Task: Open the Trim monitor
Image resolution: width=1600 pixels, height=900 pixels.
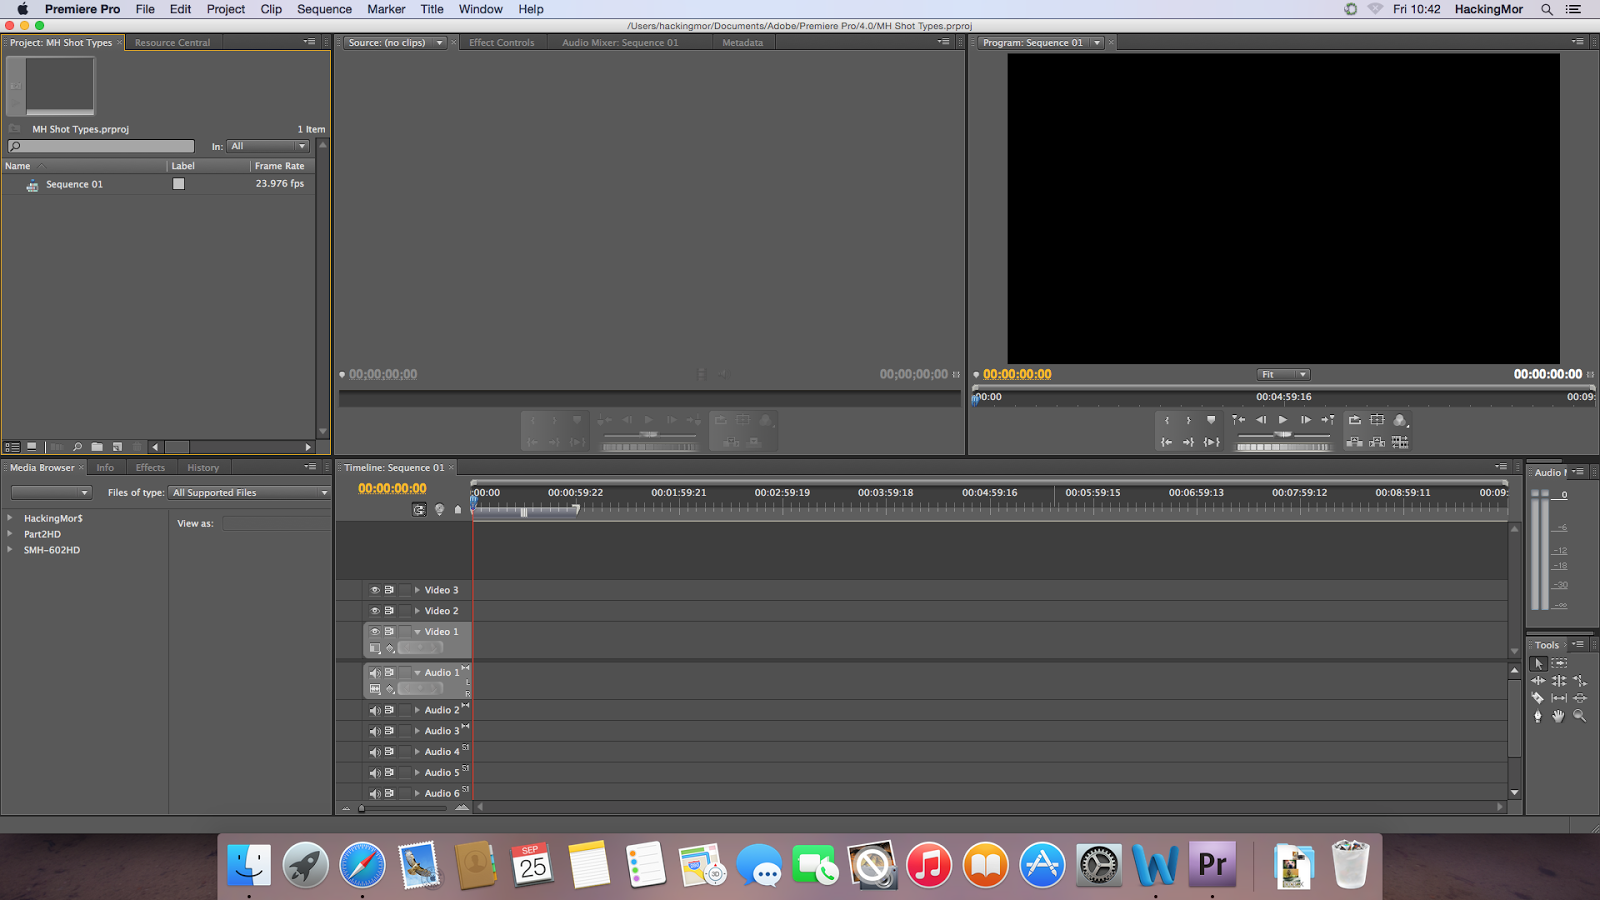Action: [x=1400, y=442]
